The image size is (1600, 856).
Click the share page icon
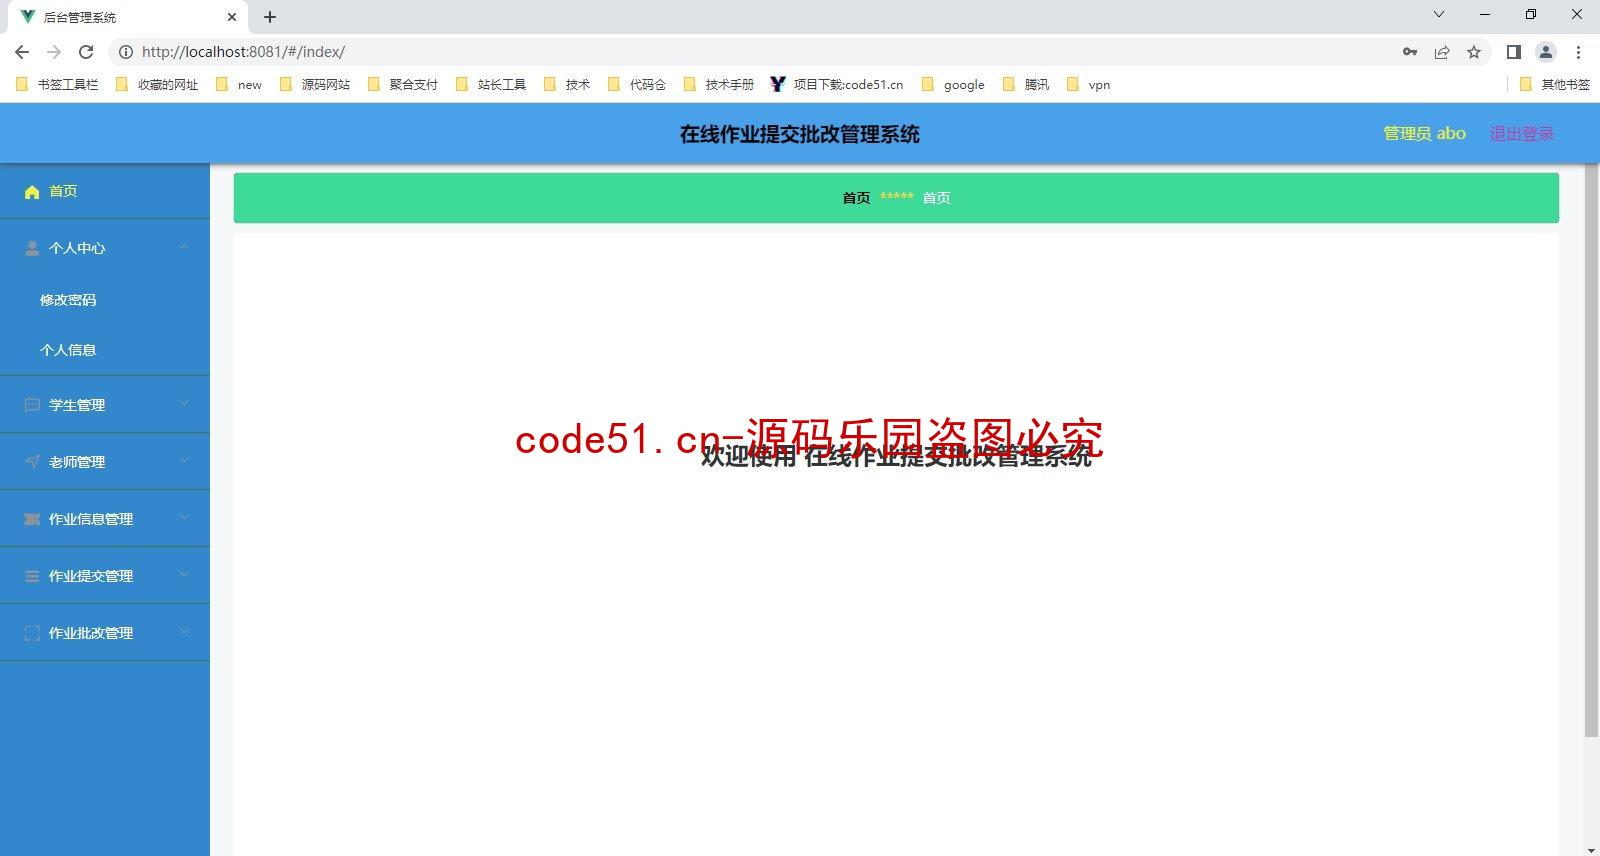tap(1442, 52)
